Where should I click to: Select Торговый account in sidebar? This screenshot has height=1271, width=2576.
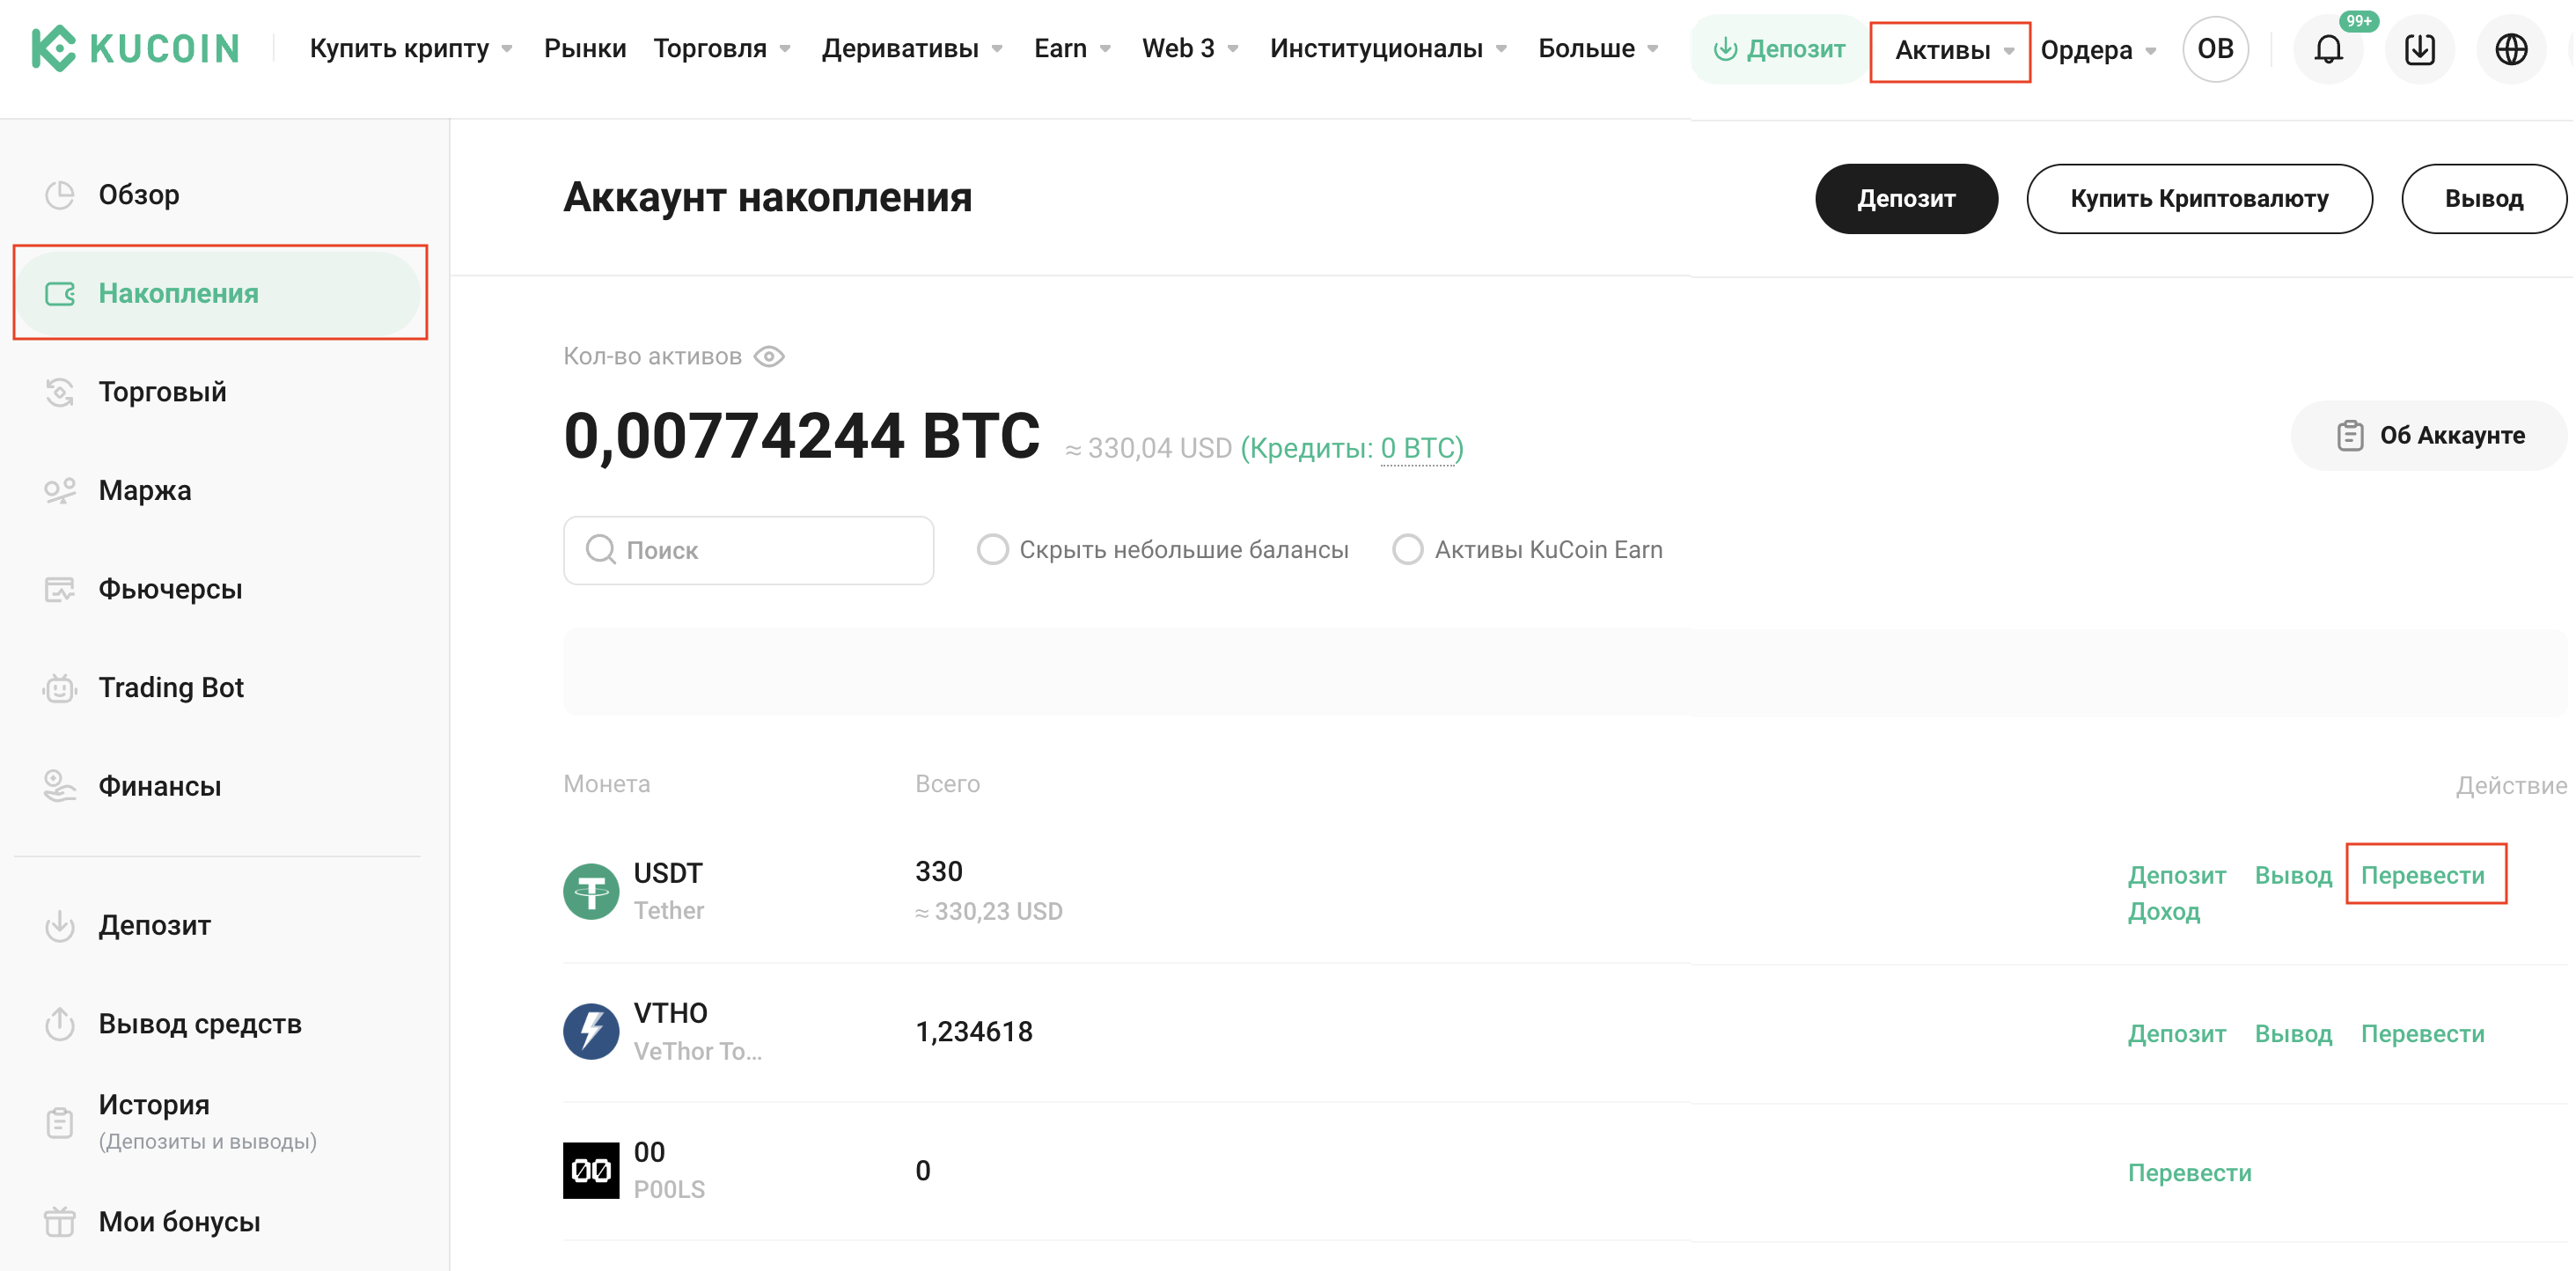tap(162, 392)
